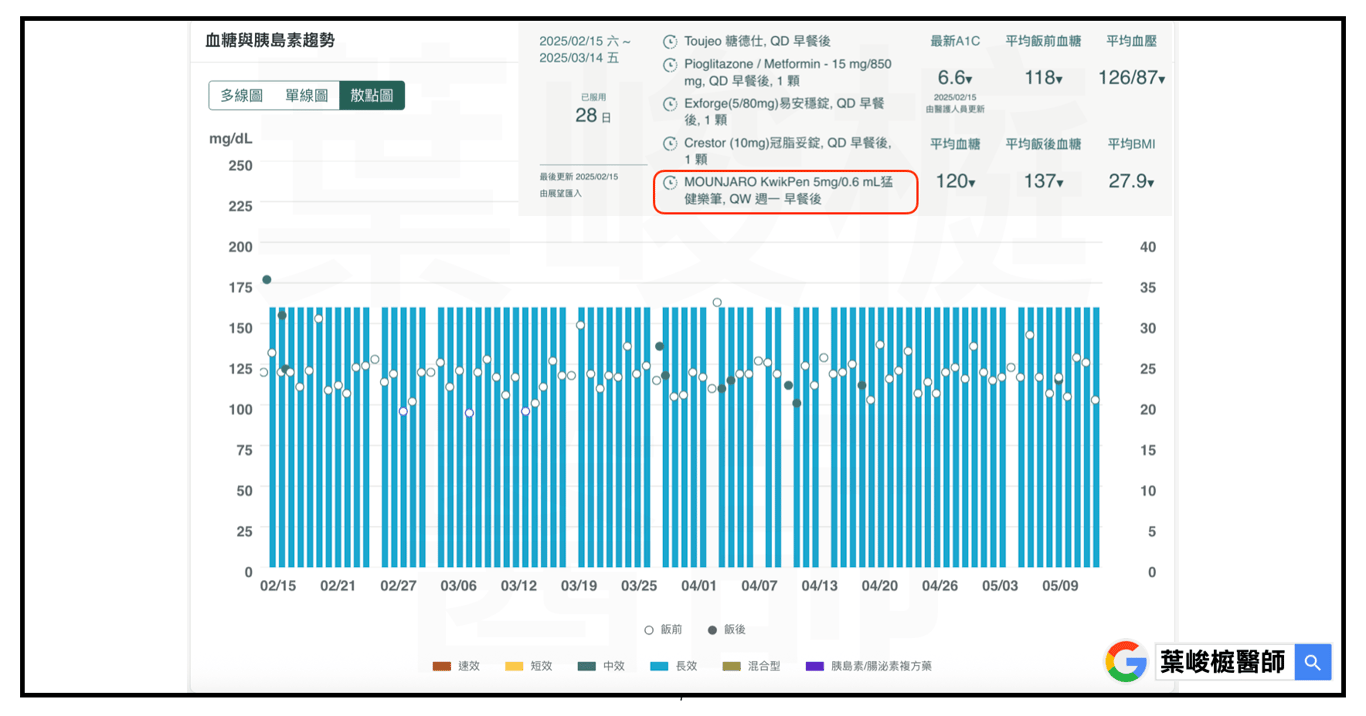
Task: Click the clock icon beside Pioglitazone / Metformin
Action: click(x=670, y=65)
